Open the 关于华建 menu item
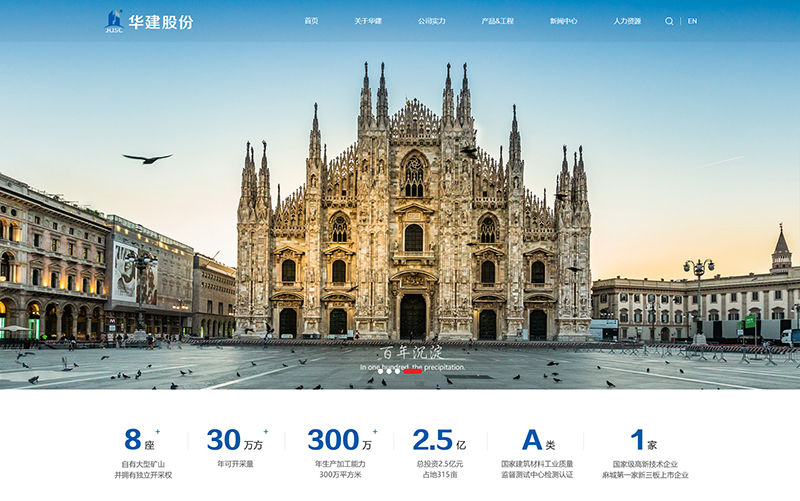800x501 pixels. click(x=368, y=21)
